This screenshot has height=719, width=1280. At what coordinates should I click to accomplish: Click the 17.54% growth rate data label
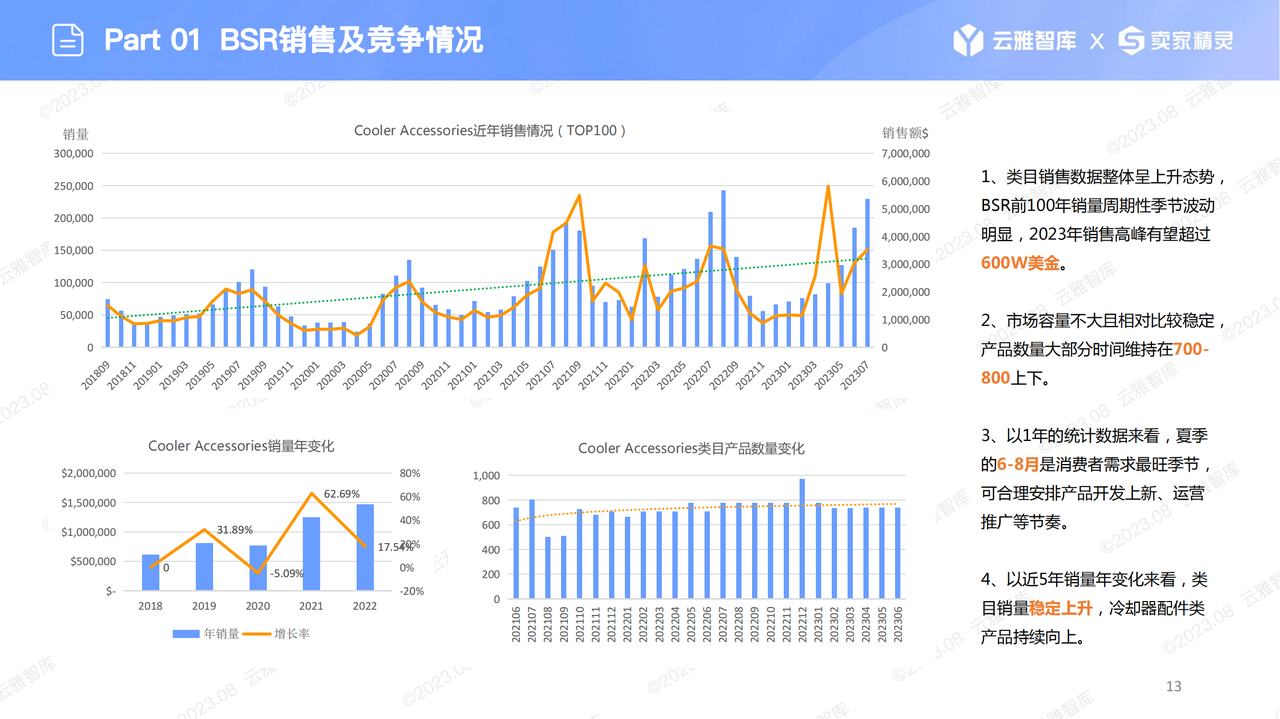[395, 547]
